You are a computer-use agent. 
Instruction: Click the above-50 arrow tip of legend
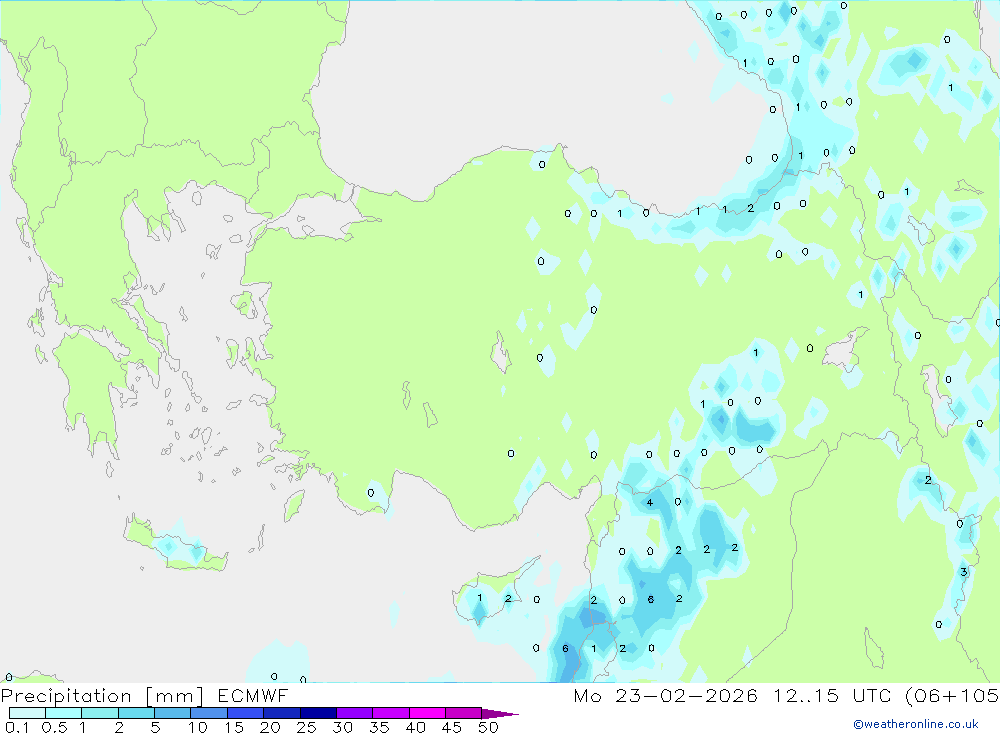coord(500,714)
